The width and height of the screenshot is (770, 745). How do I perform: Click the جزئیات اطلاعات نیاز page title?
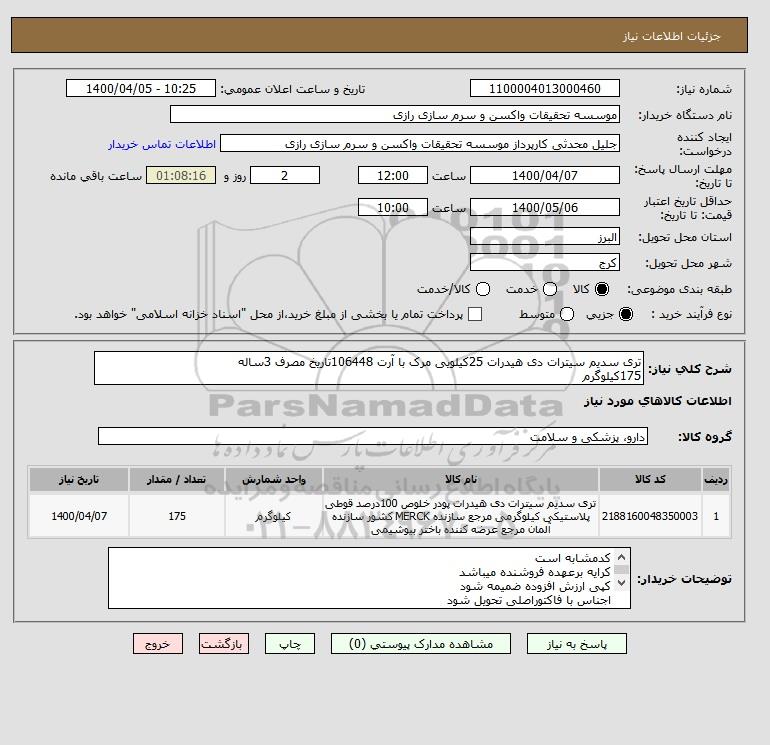(x=671, y=36)
